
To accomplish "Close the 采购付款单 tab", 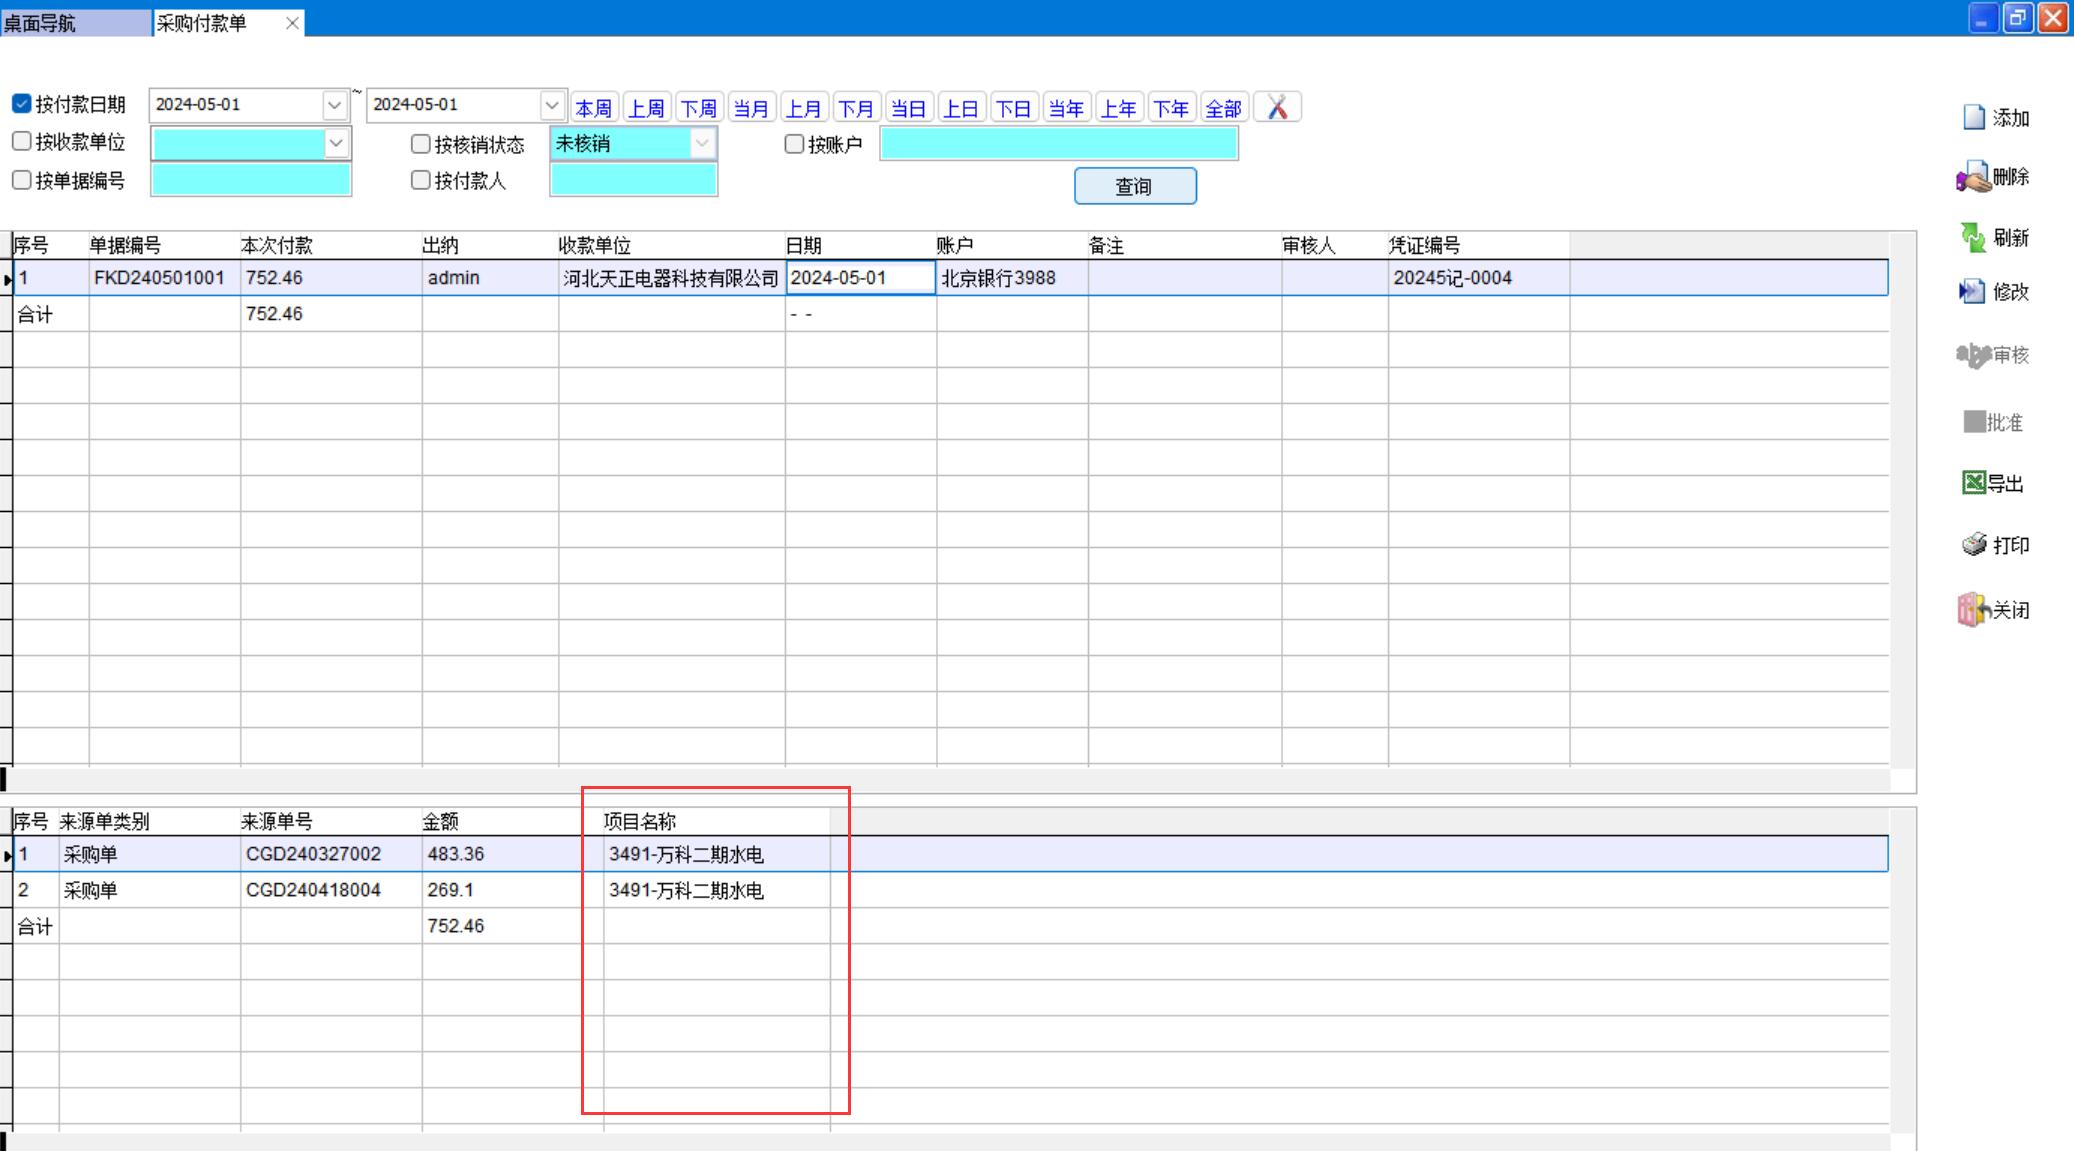I will pyautogui.click(x=292, y=23).
